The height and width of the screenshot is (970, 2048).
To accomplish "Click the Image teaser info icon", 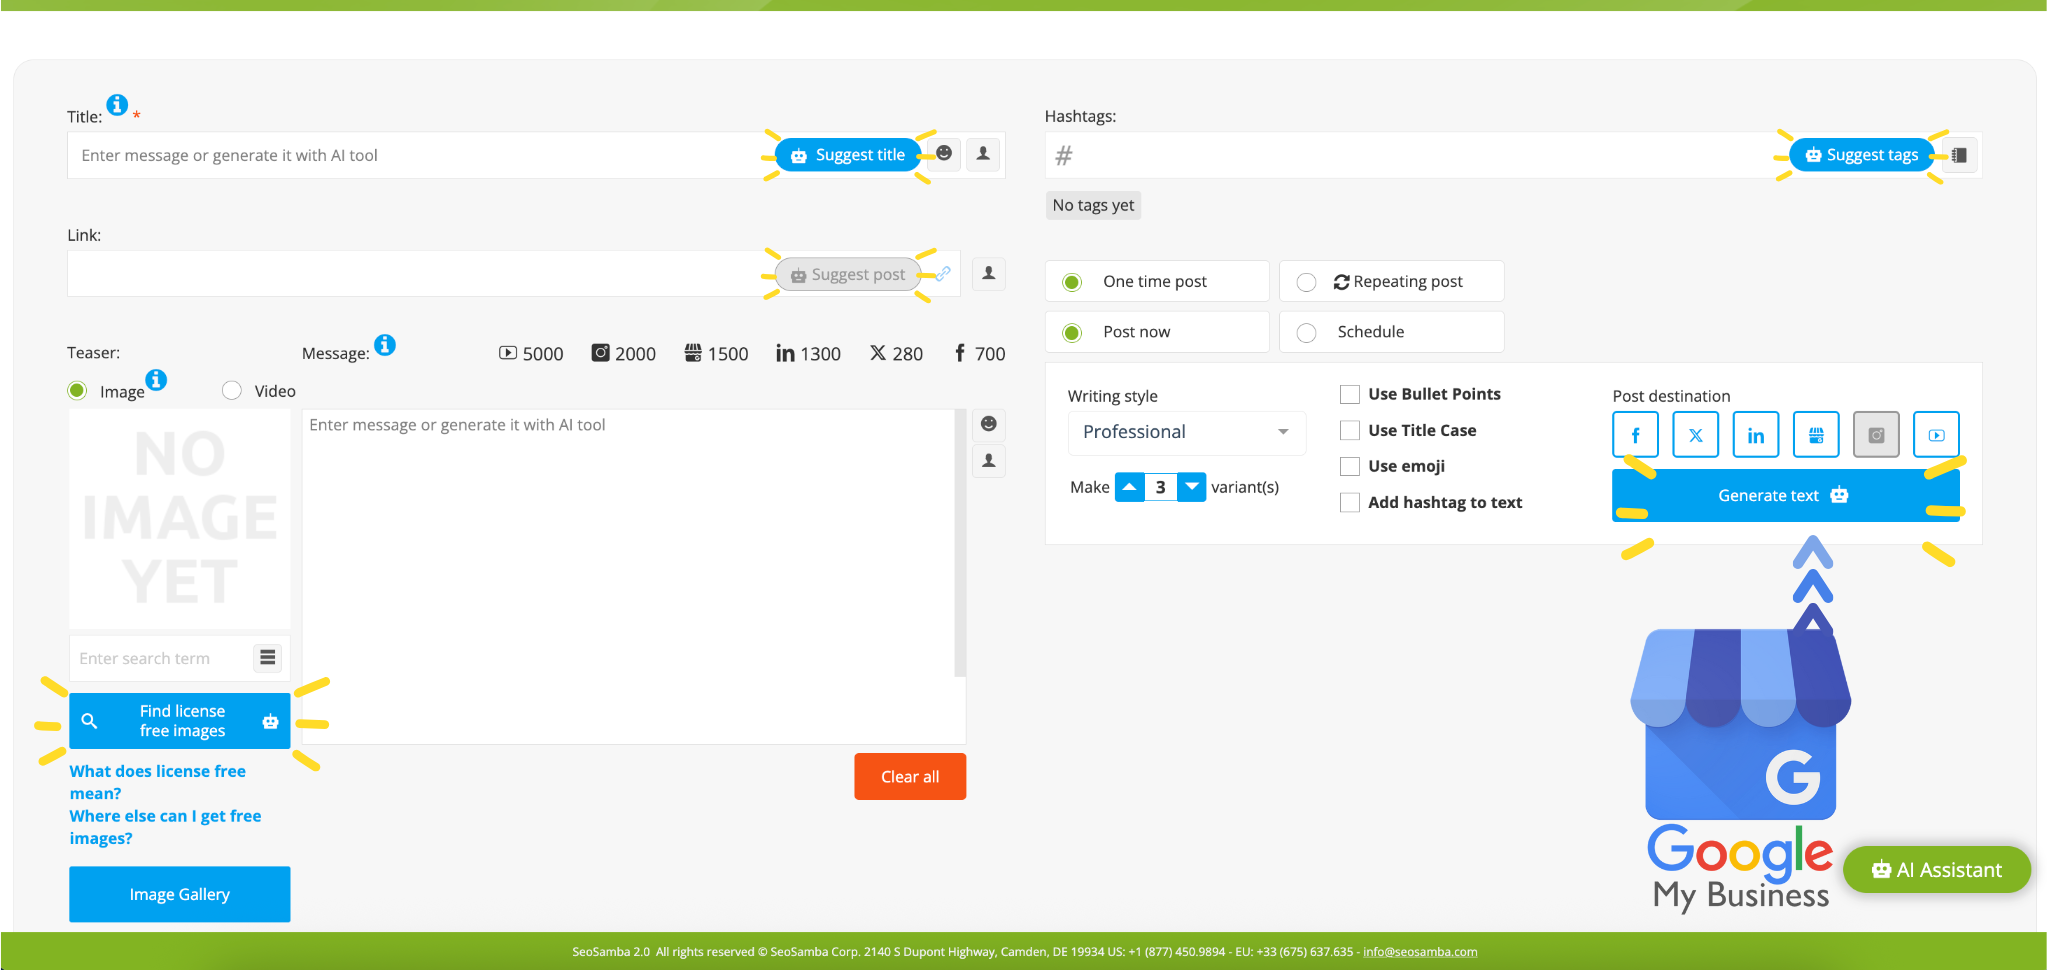I will (x=156, y=380).
